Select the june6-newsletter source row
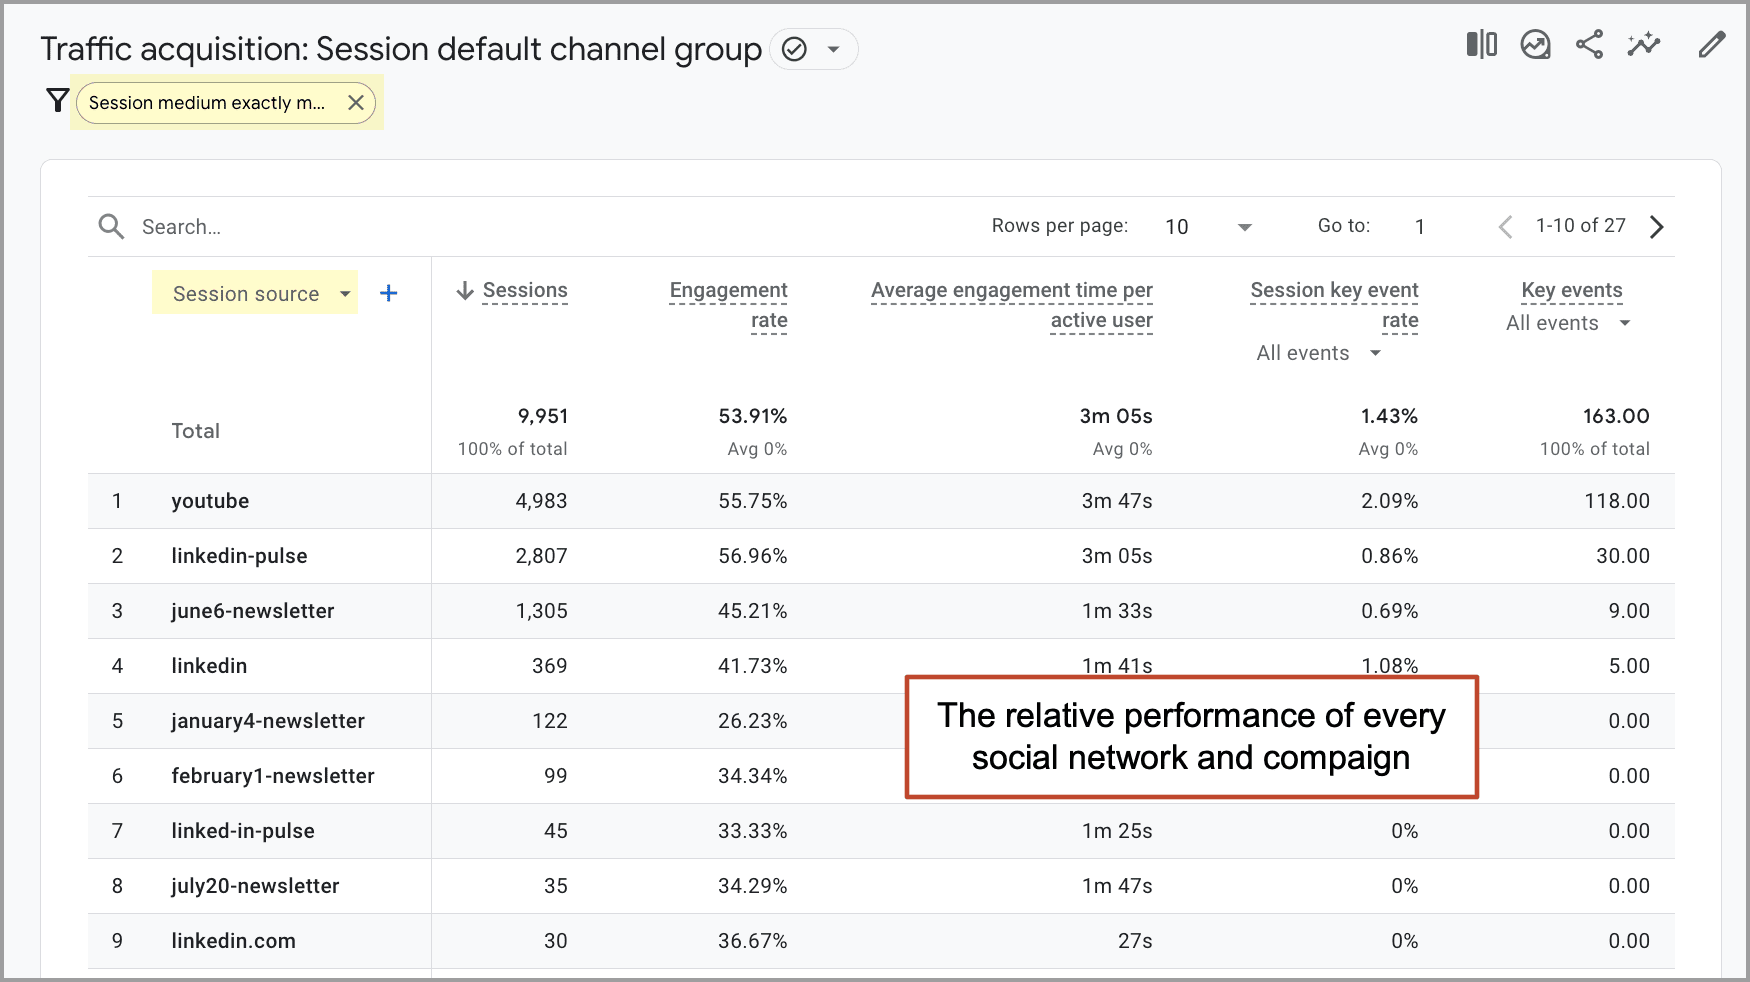This screenshot has height=982, width=1750. tap(253, 611)
